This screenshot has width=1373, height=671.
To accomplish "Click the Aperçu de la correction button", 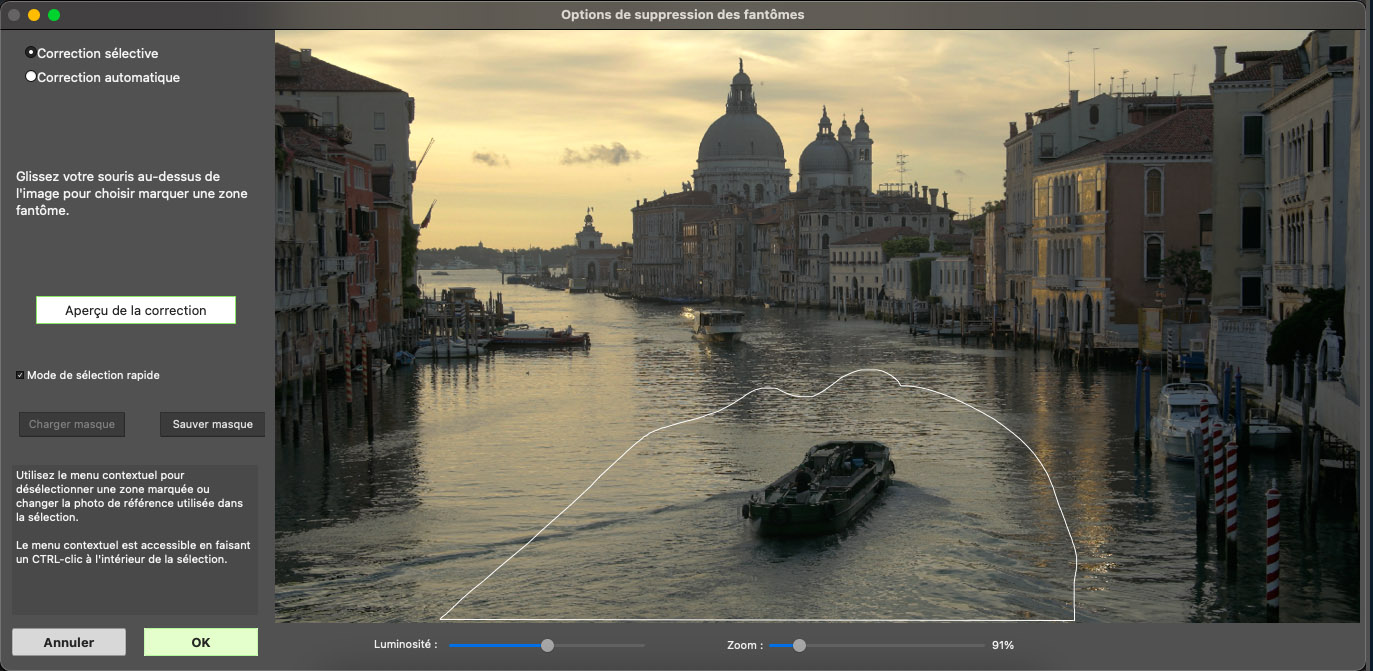I will pos(136,310).
